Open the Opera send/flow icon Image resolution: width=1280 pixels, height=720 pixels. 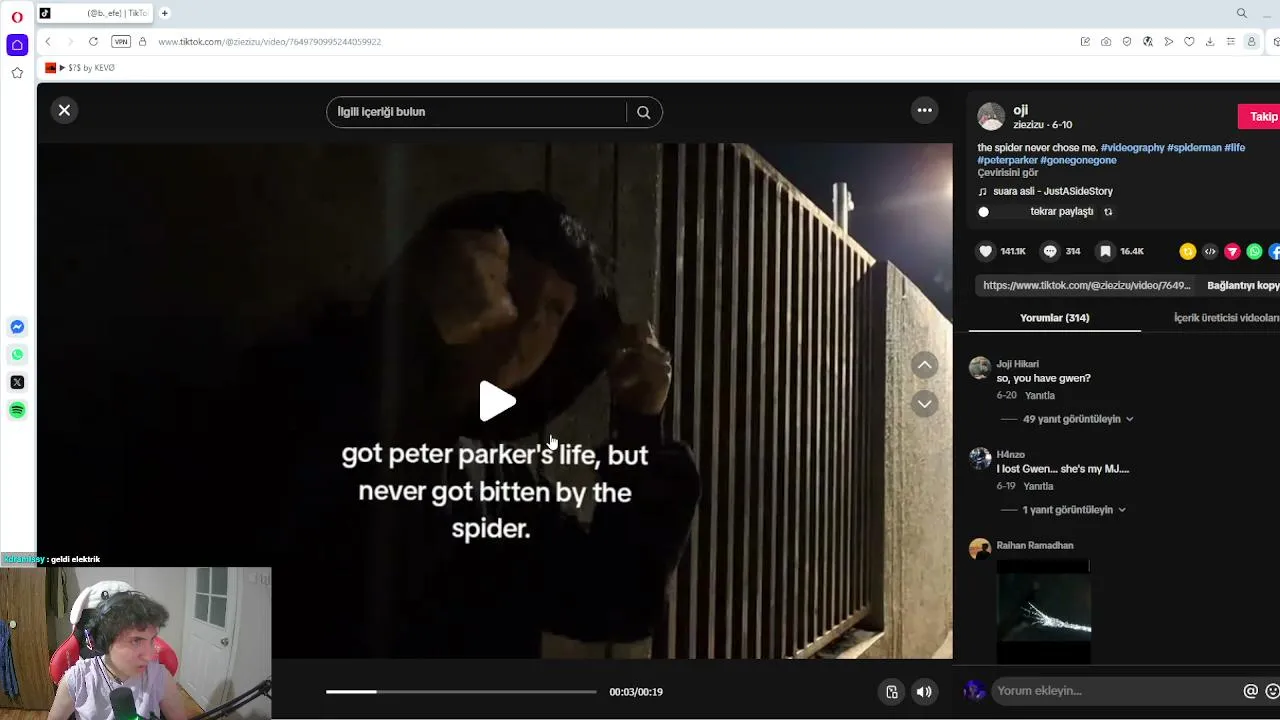pyautogui.click(x=1168, y=42)
